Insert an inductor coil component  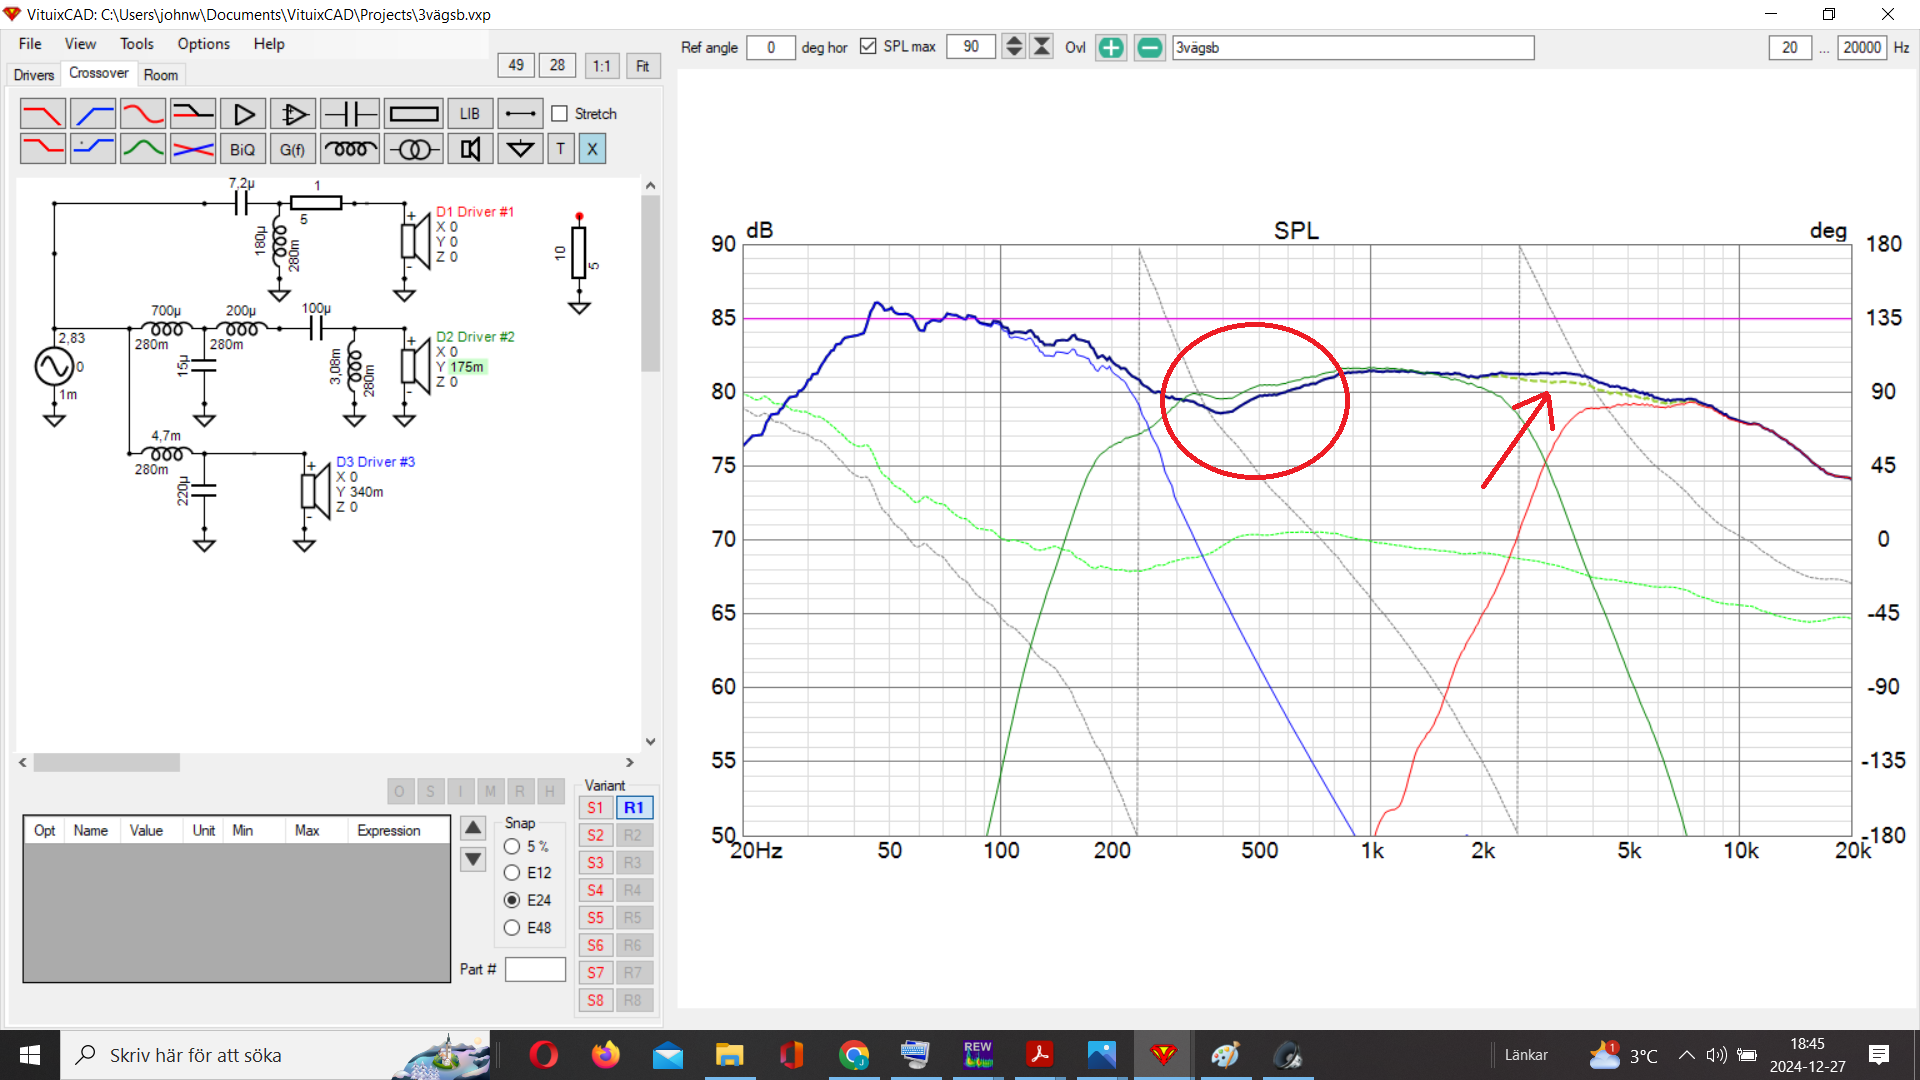[350, 149]
